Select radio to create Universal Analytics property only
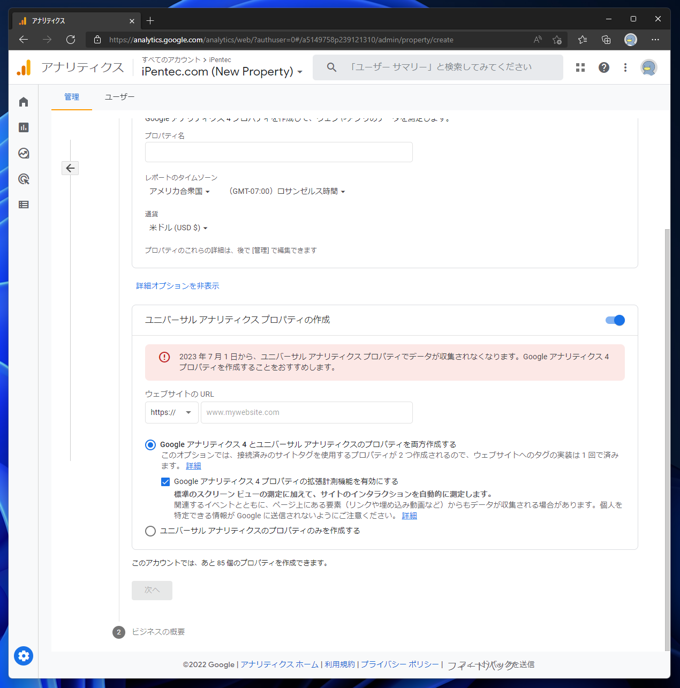680x688 pixels. click(x=150, y=531)
